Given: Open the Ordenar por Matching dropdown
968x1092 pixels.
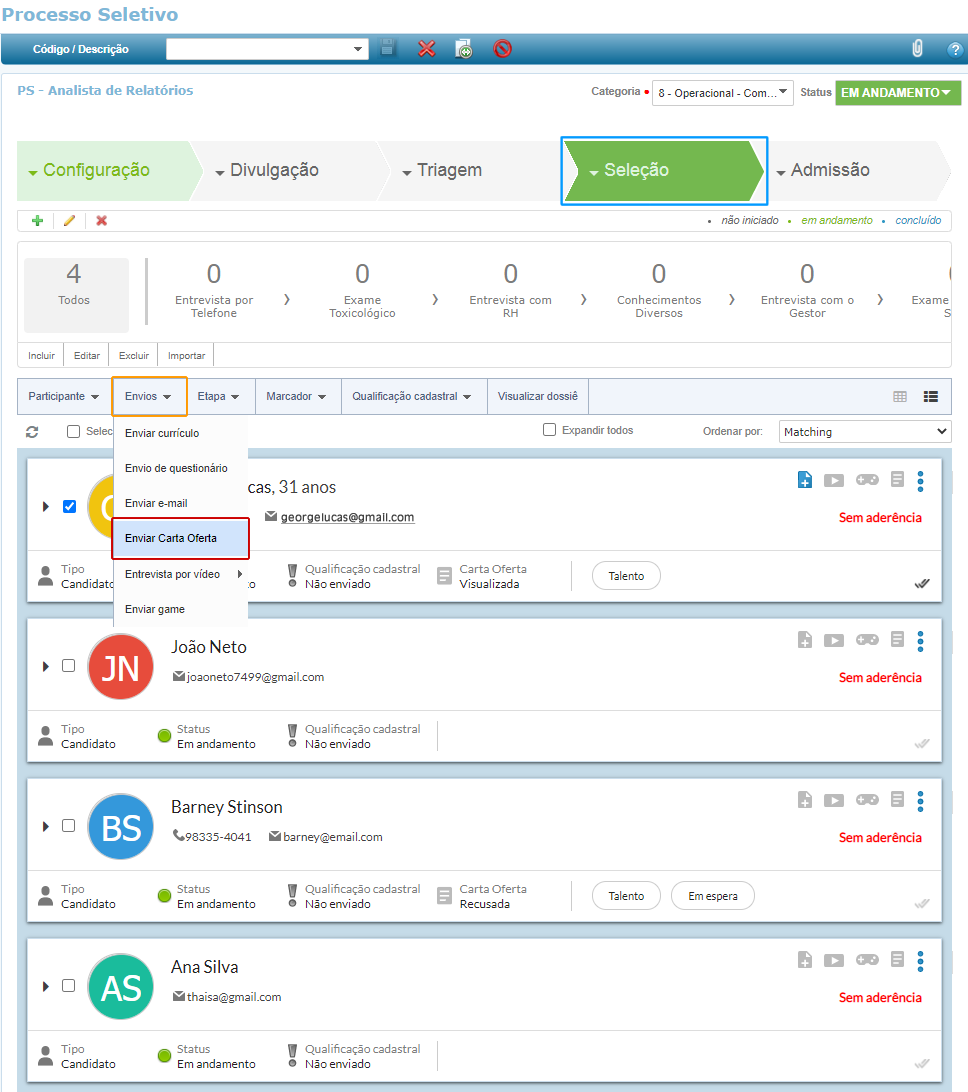Looking at the screenshot, I should (x=864, y=432).
